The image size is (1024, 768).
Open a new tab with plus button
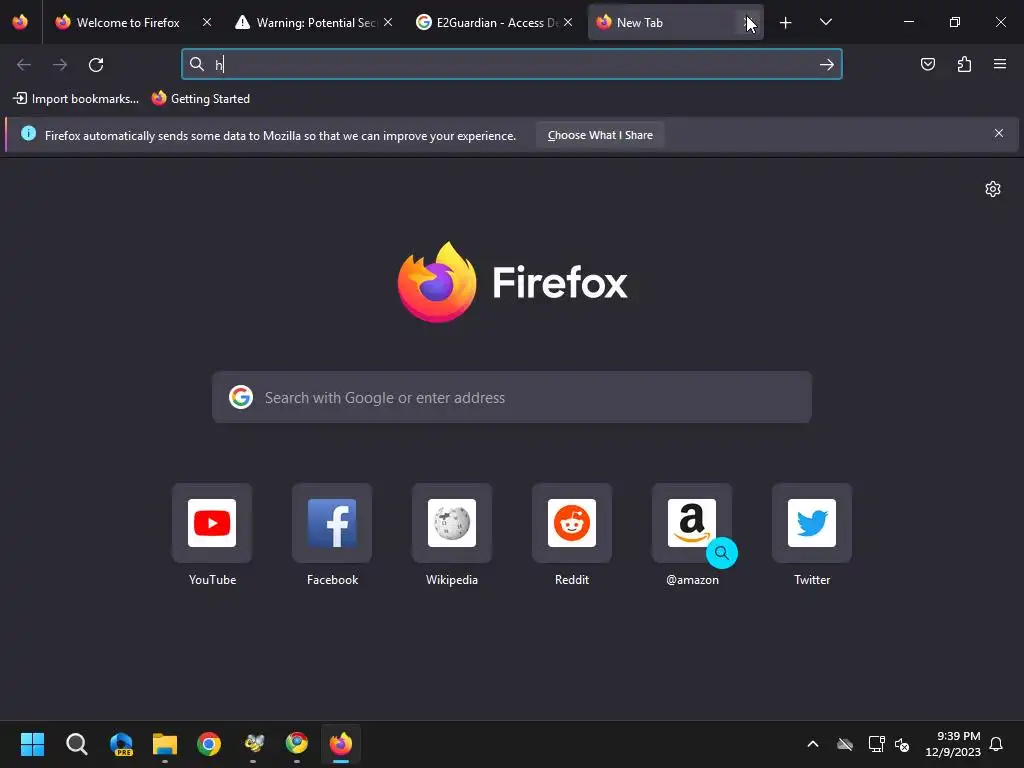pos(786,23)
